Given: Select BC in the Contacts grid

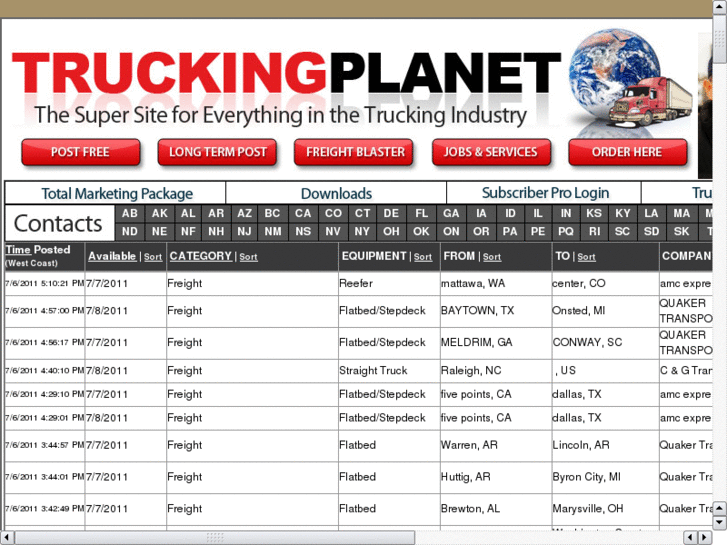Looking at the screenshot, I should pos(273,213).
